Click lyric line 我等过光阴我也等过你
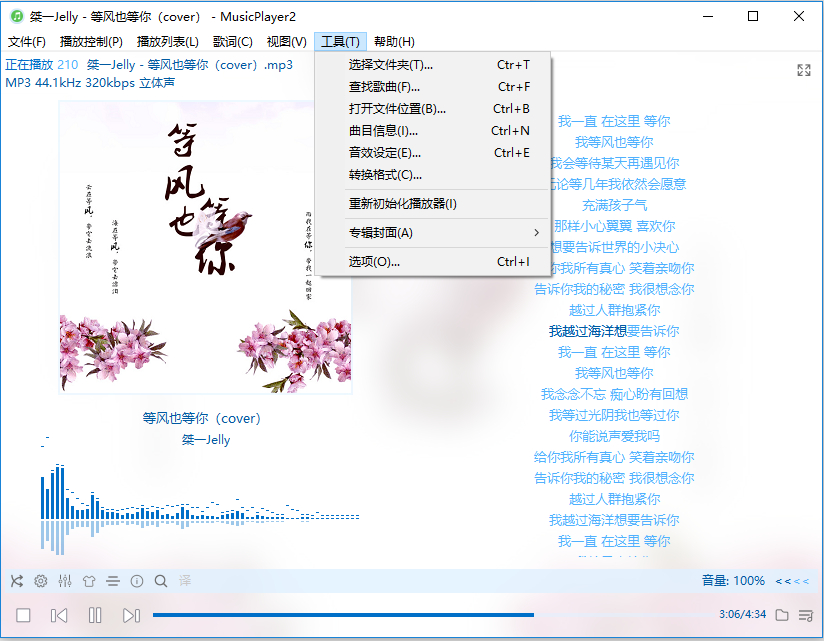This screenshot has height=641, width=824. [614, 415]
